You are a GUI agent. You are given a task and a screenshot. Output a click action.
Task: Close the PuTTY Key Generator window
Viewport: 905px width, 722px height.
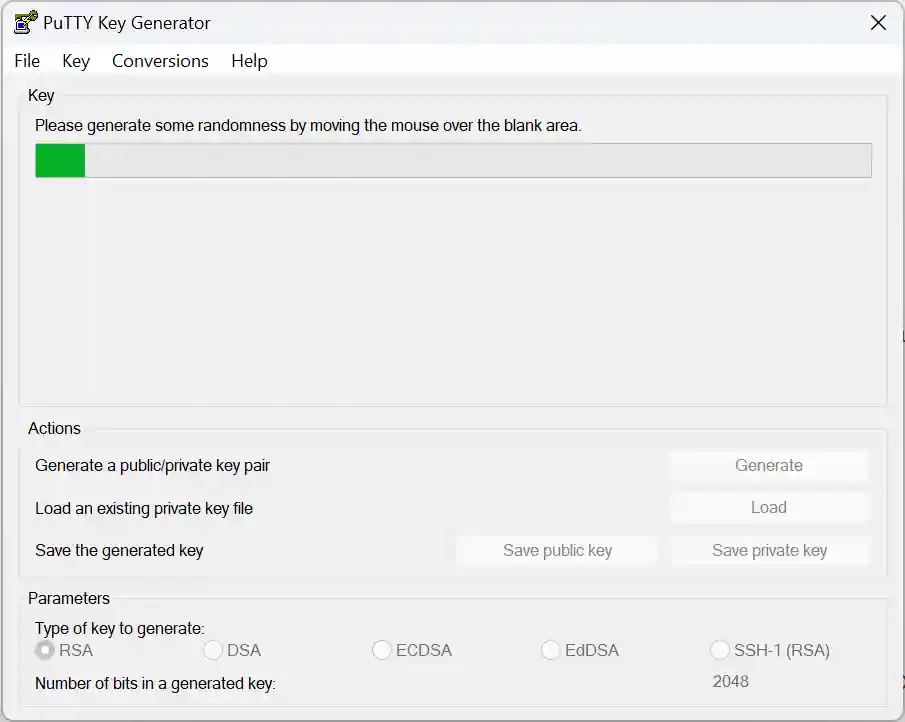[878, 22]
